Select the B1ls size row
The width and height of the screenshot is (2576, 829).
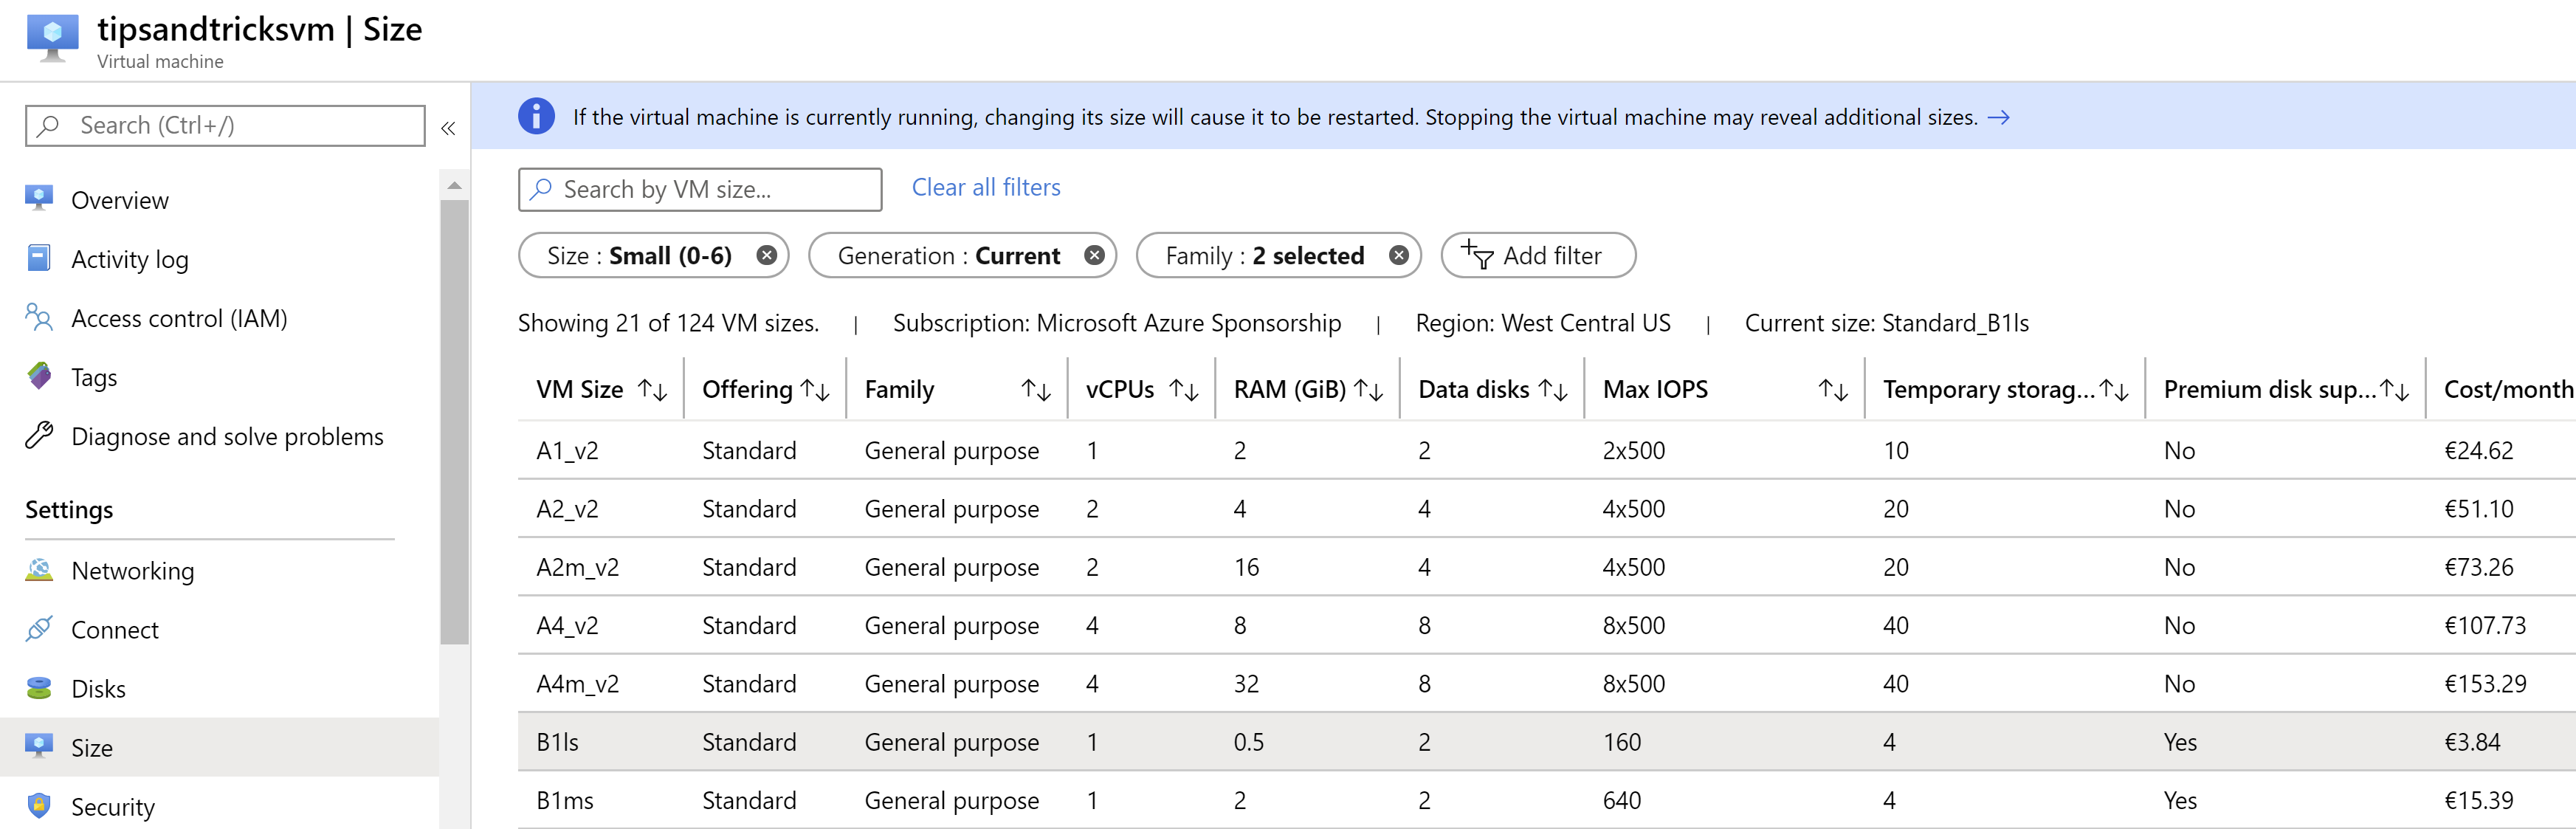[x=1546, y=741]
